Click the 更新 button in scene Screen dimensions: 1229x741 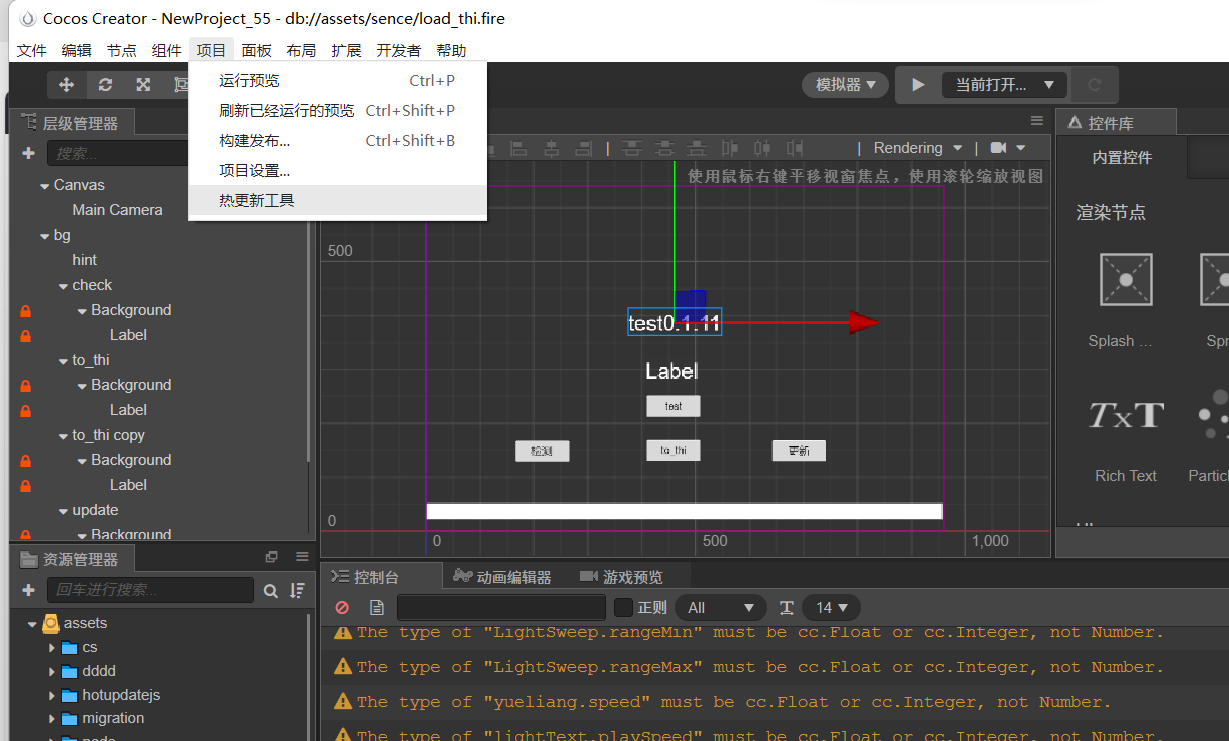tap(799, 451)
